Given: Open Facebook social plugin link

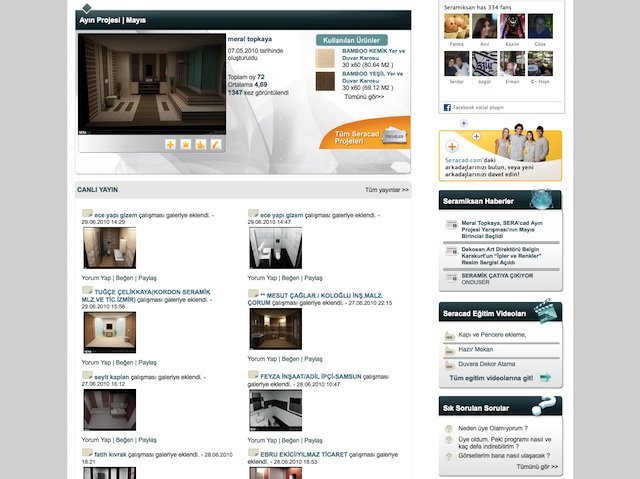Looking at the screenshot, I should point(478,107).
